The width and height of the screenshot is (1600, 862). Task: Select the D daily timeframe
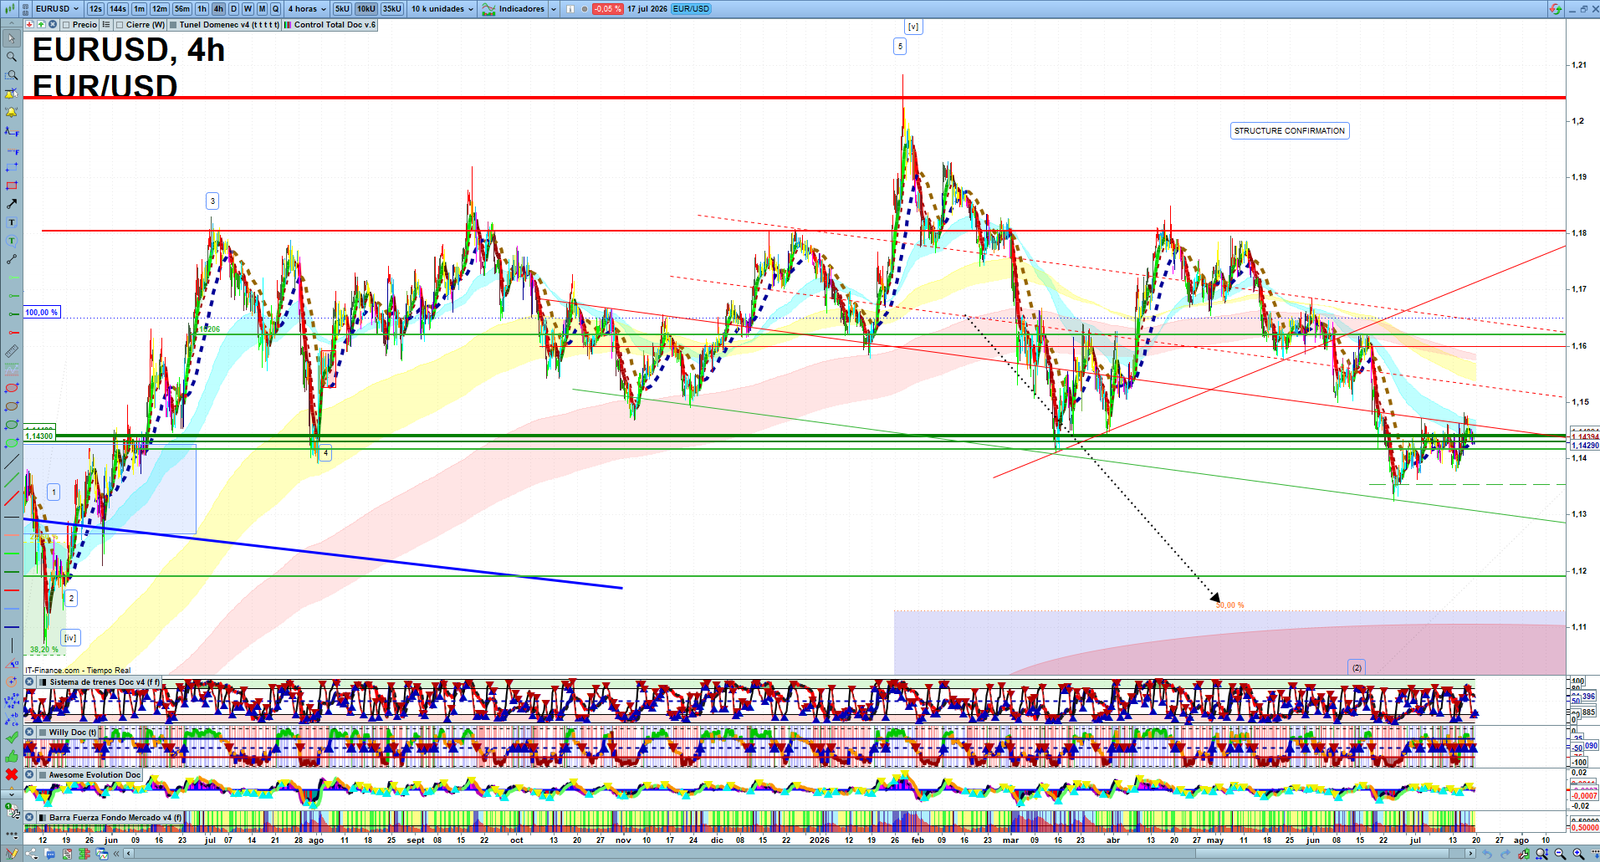pos(234,8)
